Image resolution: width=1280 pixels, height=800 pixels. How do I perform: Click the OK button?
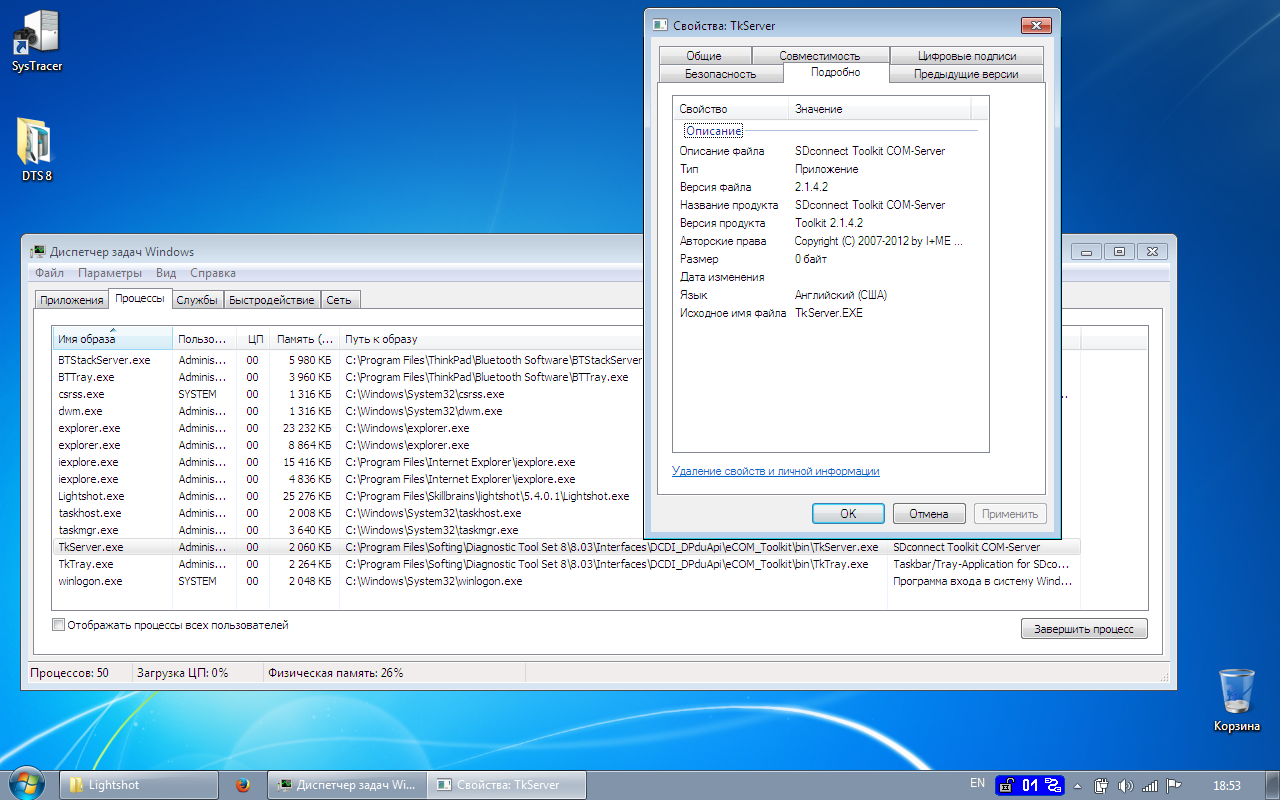pos(848,513)
